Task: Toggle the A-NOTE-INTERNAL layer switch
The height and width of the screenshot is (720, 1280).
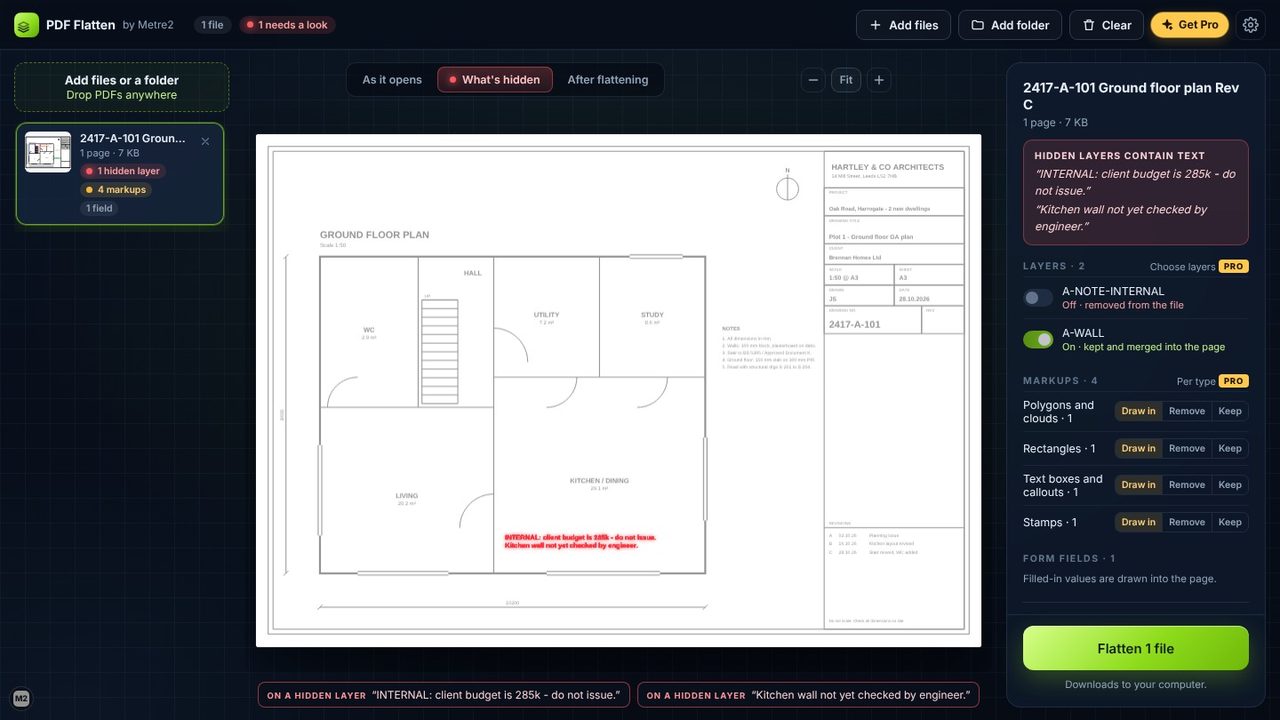Action: click(x=1038, y=298)
